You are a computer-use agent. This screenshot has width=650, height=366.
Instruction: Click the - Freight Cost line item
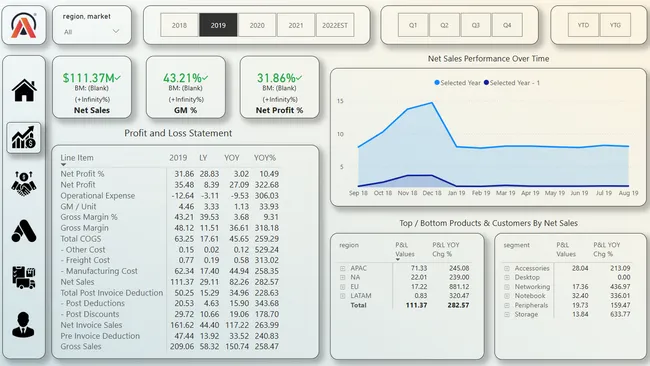(85, 260)
